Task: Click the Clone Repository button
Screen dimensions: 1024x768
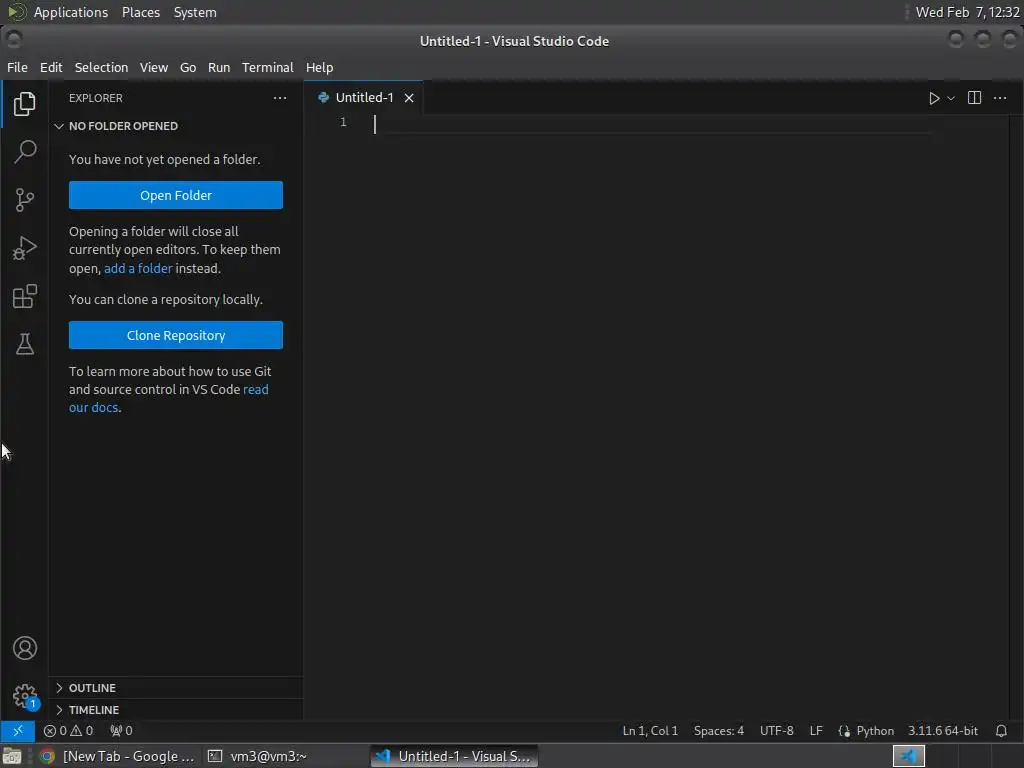Action: [x=176, y=335]
